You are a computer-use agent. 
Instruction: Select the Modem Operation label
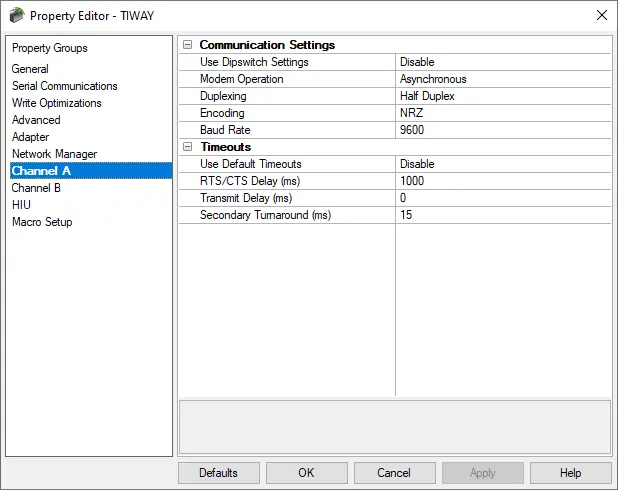click(242, 79)
